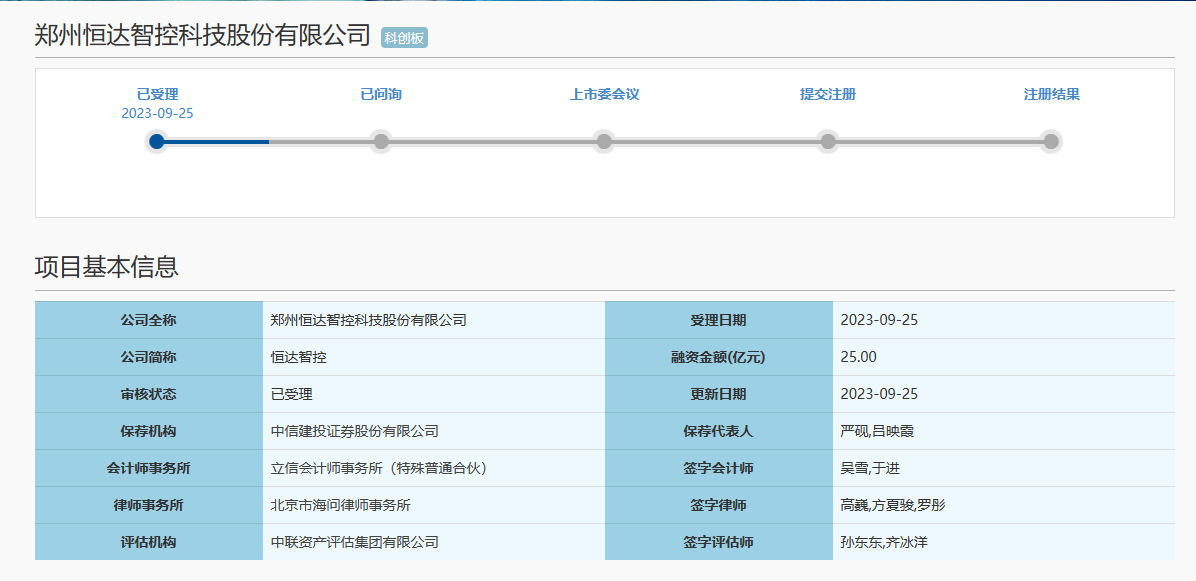
Task: Click accounting firm 立信会计师事务所 cell
Action: pyautogui.click(x=379, y=468)
